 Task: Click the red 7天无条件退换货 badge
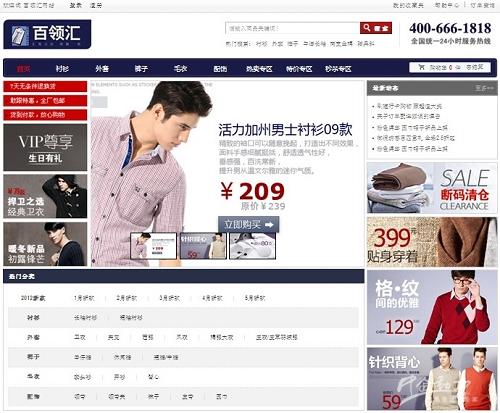click(x=45, y=86)
